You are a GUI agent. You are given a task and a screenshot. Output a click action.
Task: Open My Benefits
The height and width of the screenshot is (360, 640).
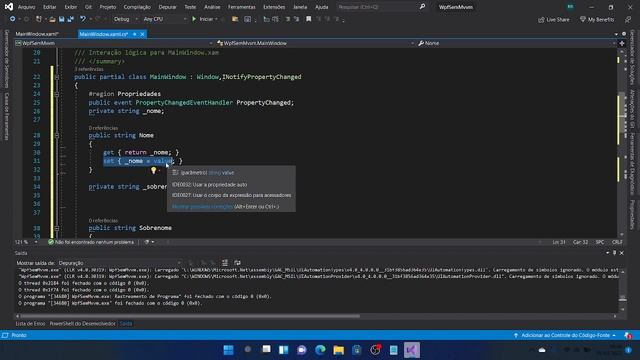pos(597,19)
